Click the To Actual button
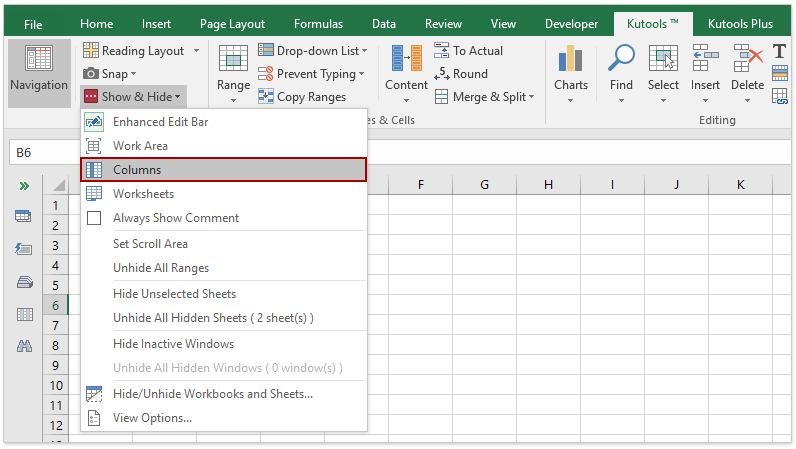796x449 pixels. [470, 50]
